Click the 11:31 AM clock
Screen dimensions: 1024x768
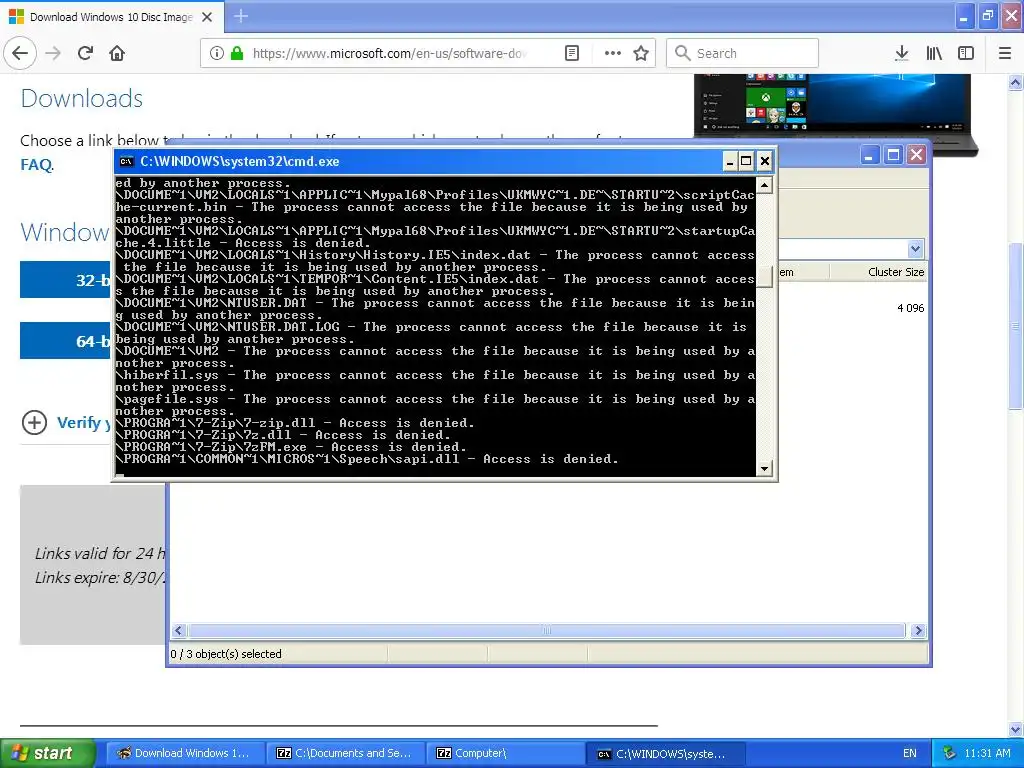(987, 753)
